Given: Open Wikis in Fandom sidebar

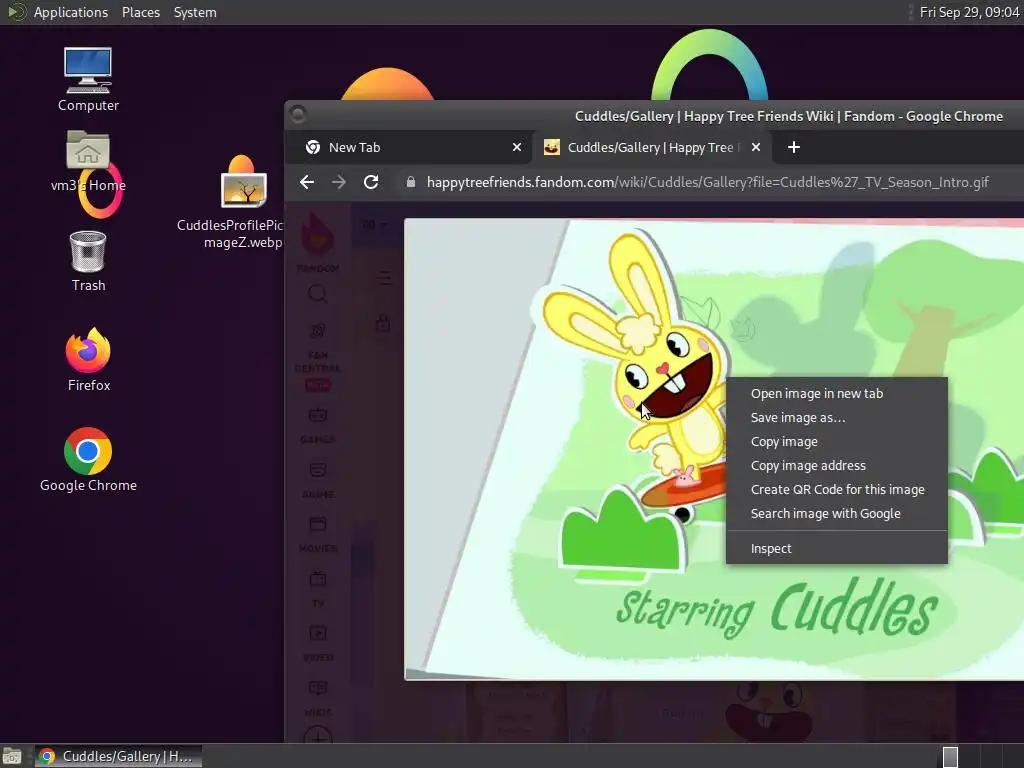Looking at the screenshot, I should pyautogui.click(x=317, y=698).
